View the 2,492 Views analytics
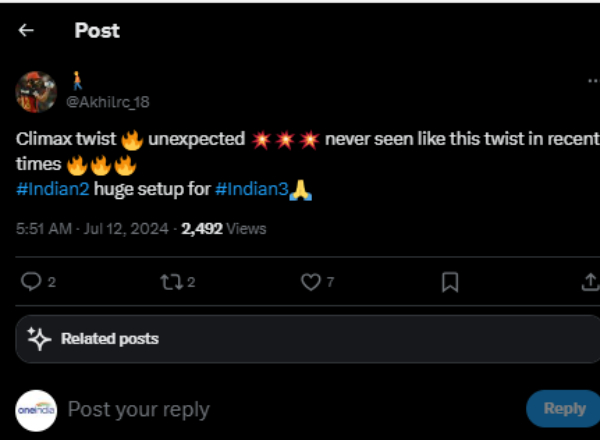The height and width of the screenshot is (440, 600). 224,229
